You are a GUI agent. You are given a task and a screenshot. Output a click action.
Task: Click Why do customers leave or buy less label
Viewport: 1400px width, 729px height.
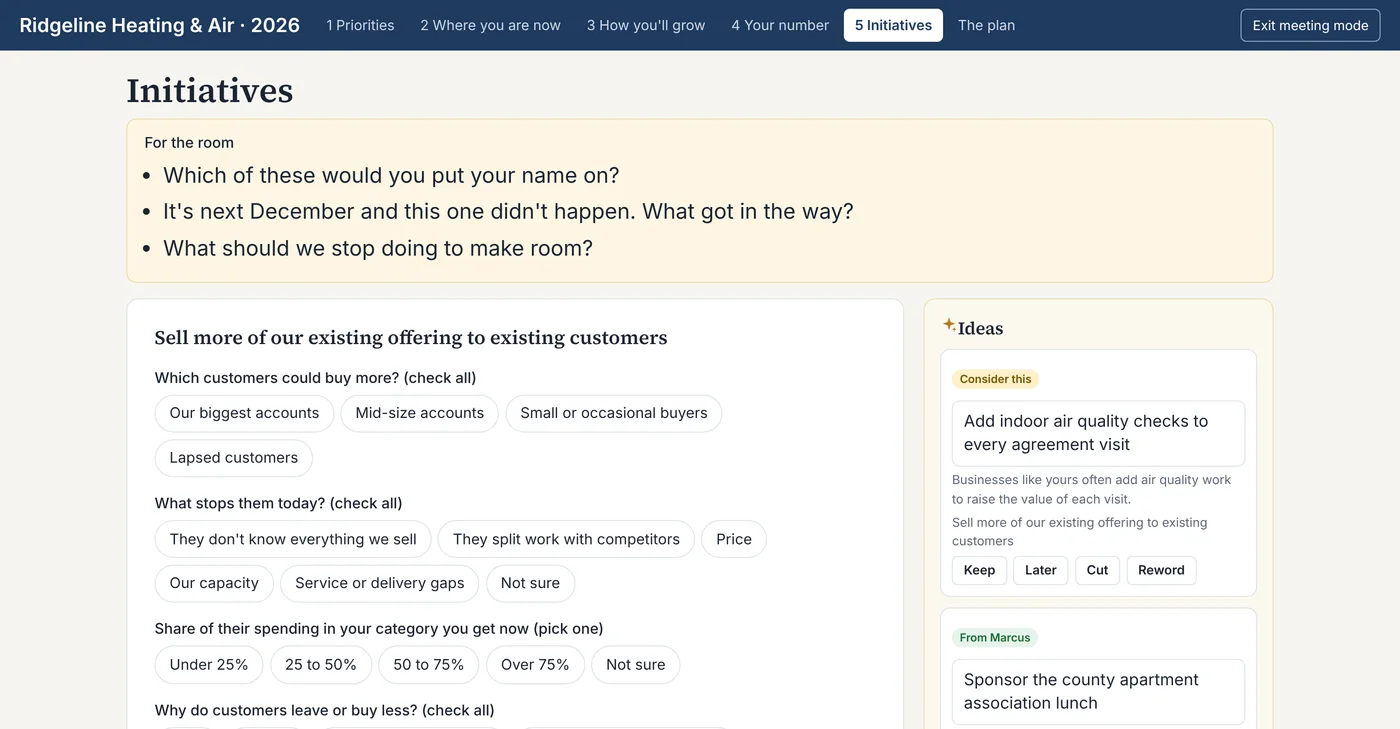[325, 710]
